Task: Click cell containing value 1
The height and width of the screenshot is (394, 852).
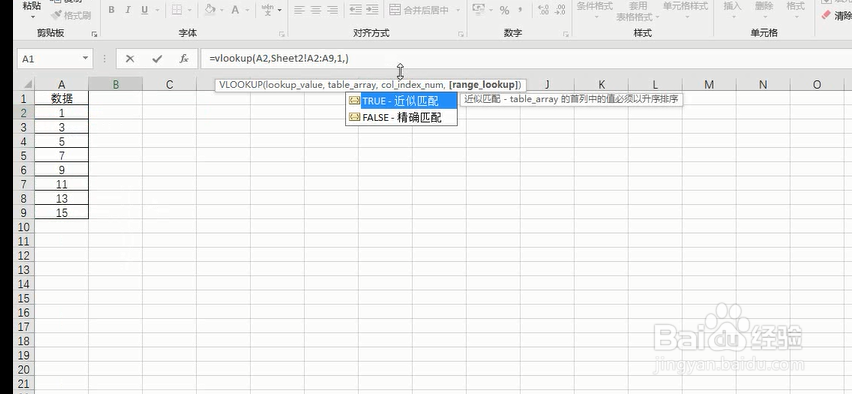Action: [x=61, y=112]
